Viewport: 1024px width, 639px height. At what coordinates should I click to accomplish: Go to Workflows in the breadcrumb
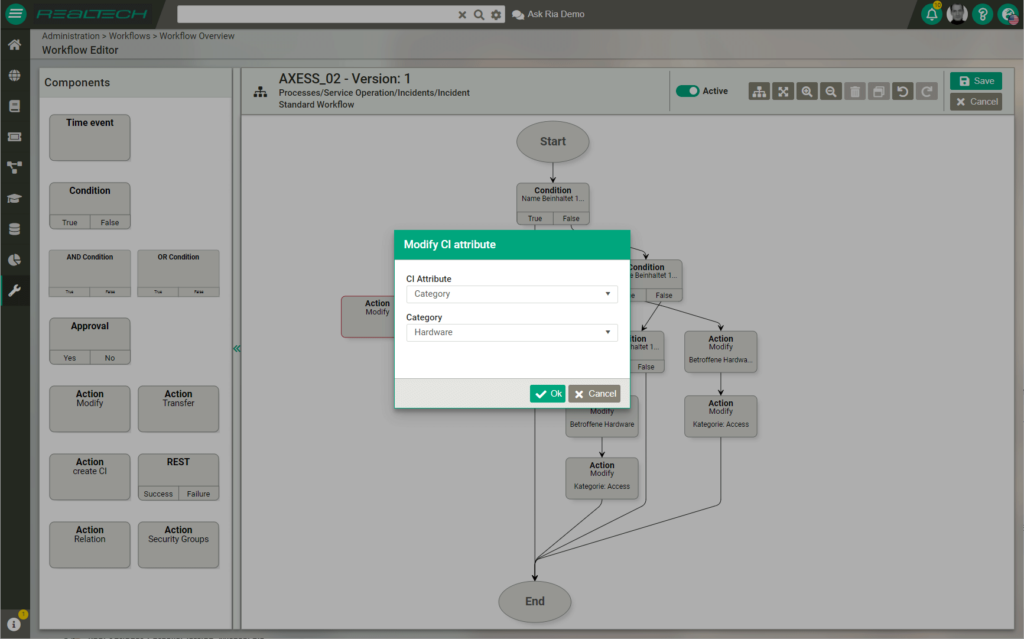pyautogui.click(x=130, y=36)
